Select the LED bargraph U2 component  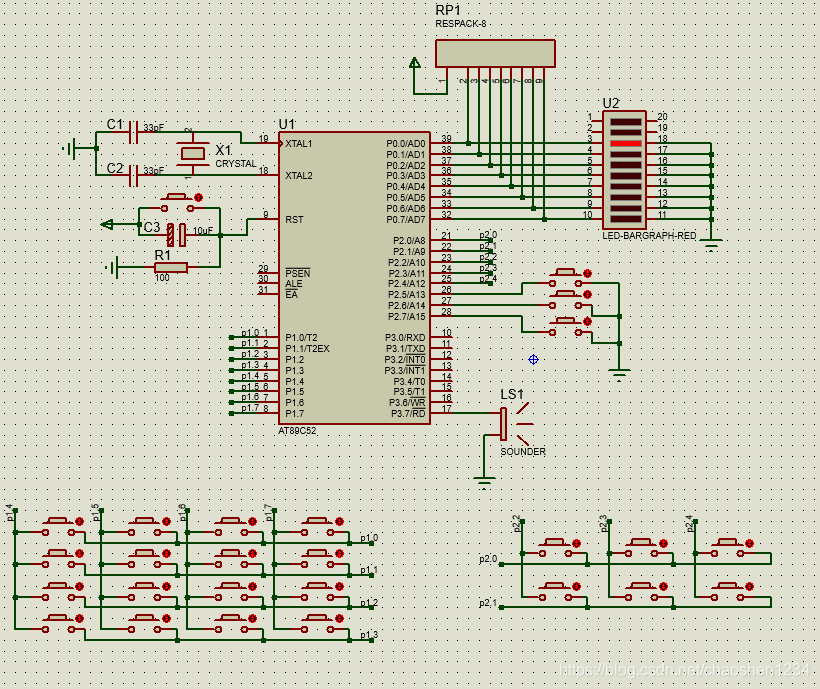click(x=625, y=169)
